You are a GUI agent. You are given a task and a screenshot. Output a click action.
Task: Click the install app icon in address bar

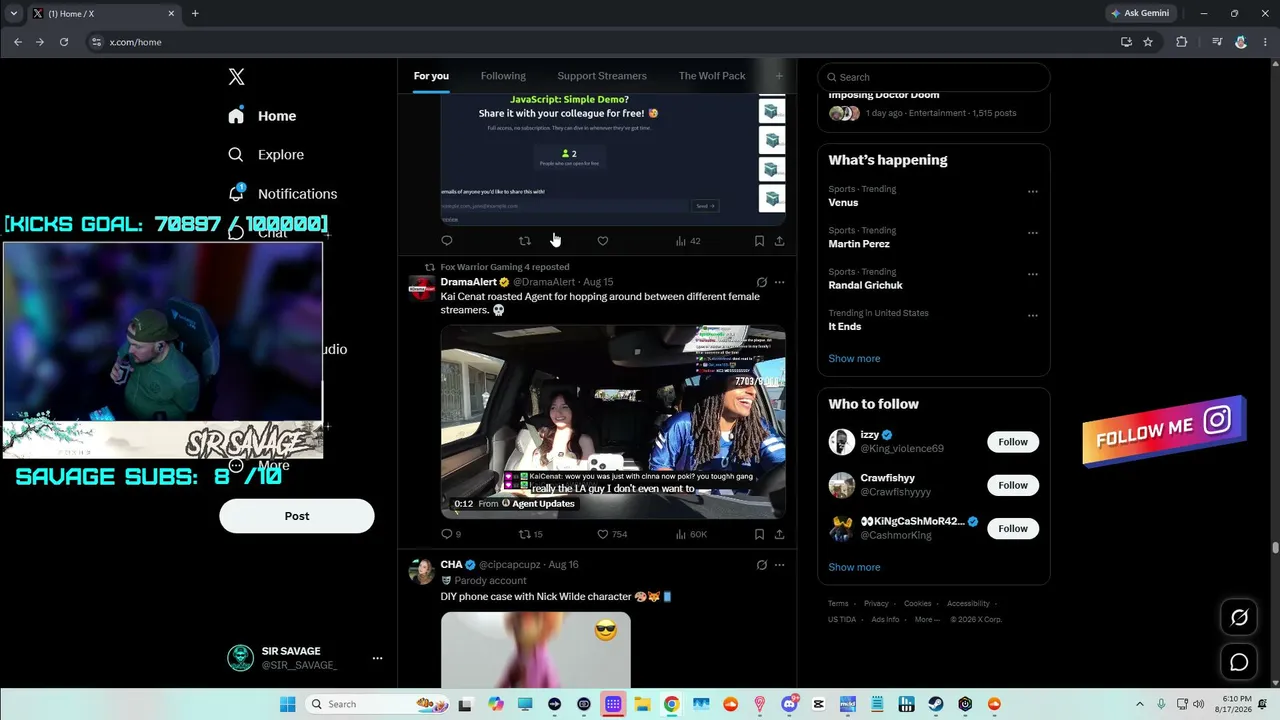pyautogui.click(x=1126, y=42)
